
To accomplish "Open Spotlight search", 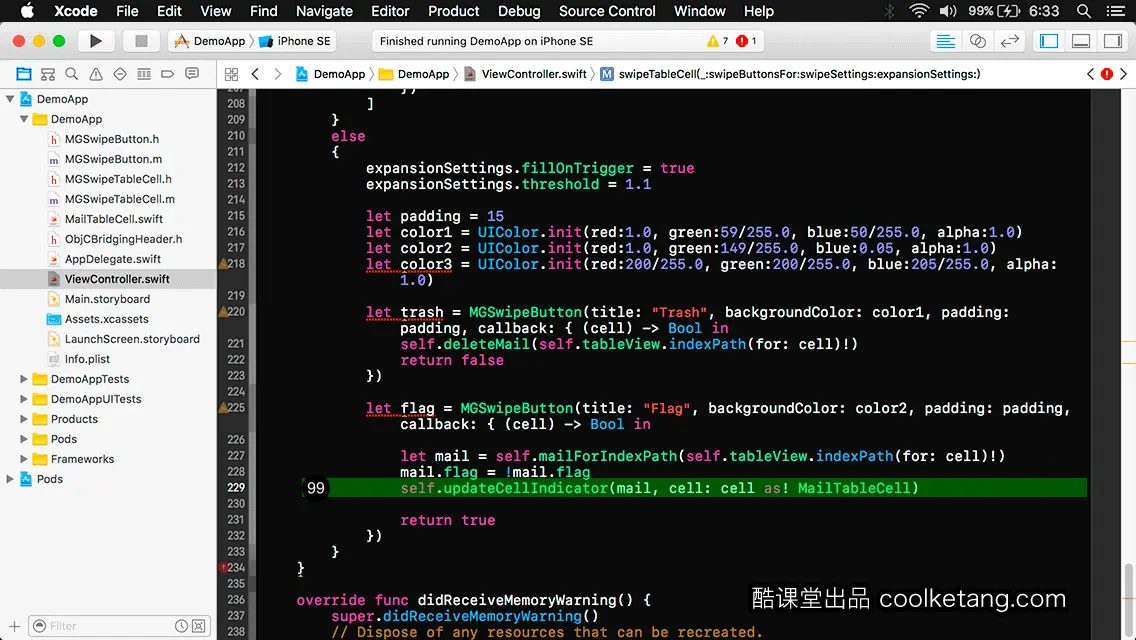I will [1084, 11].
